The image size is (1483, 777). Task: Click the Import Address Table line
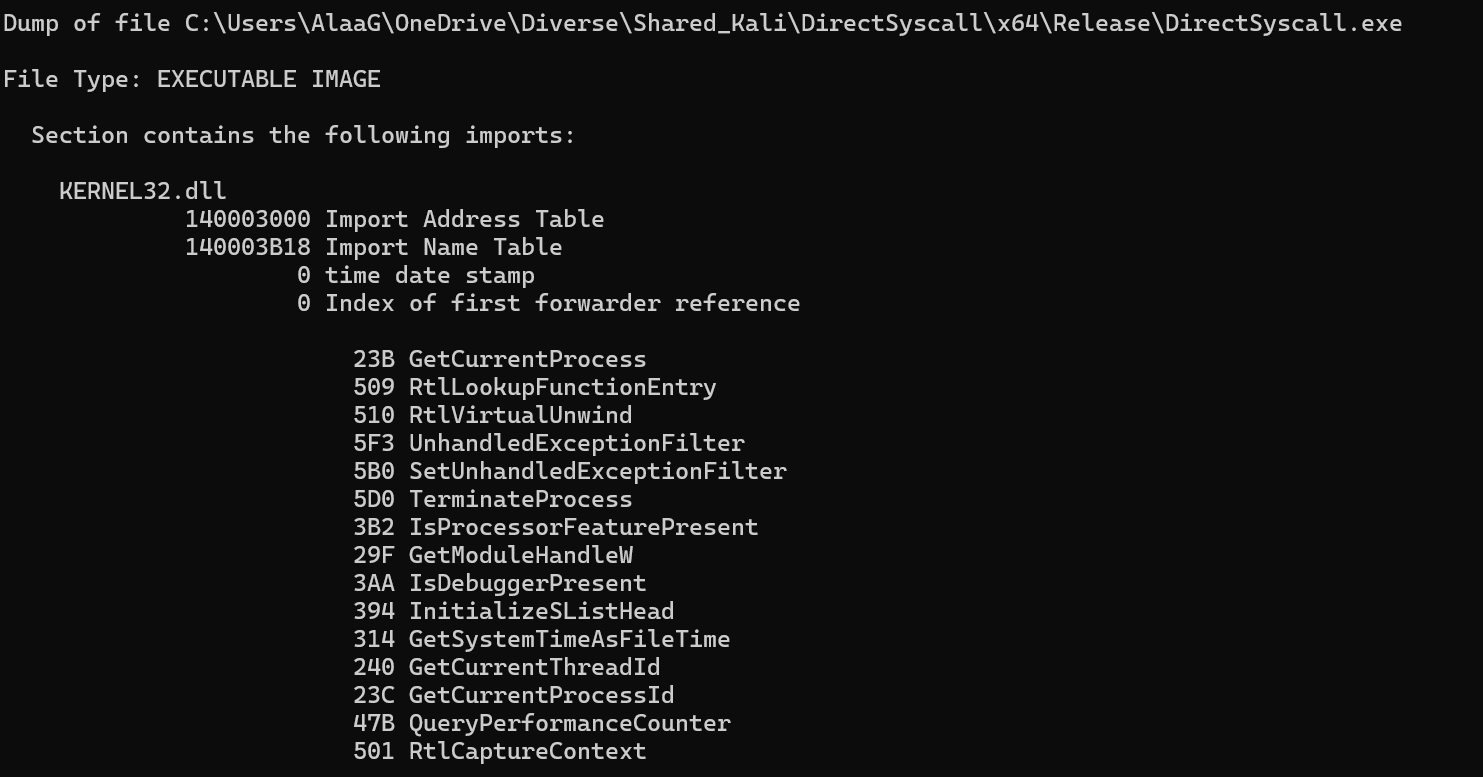pos(394,219)
